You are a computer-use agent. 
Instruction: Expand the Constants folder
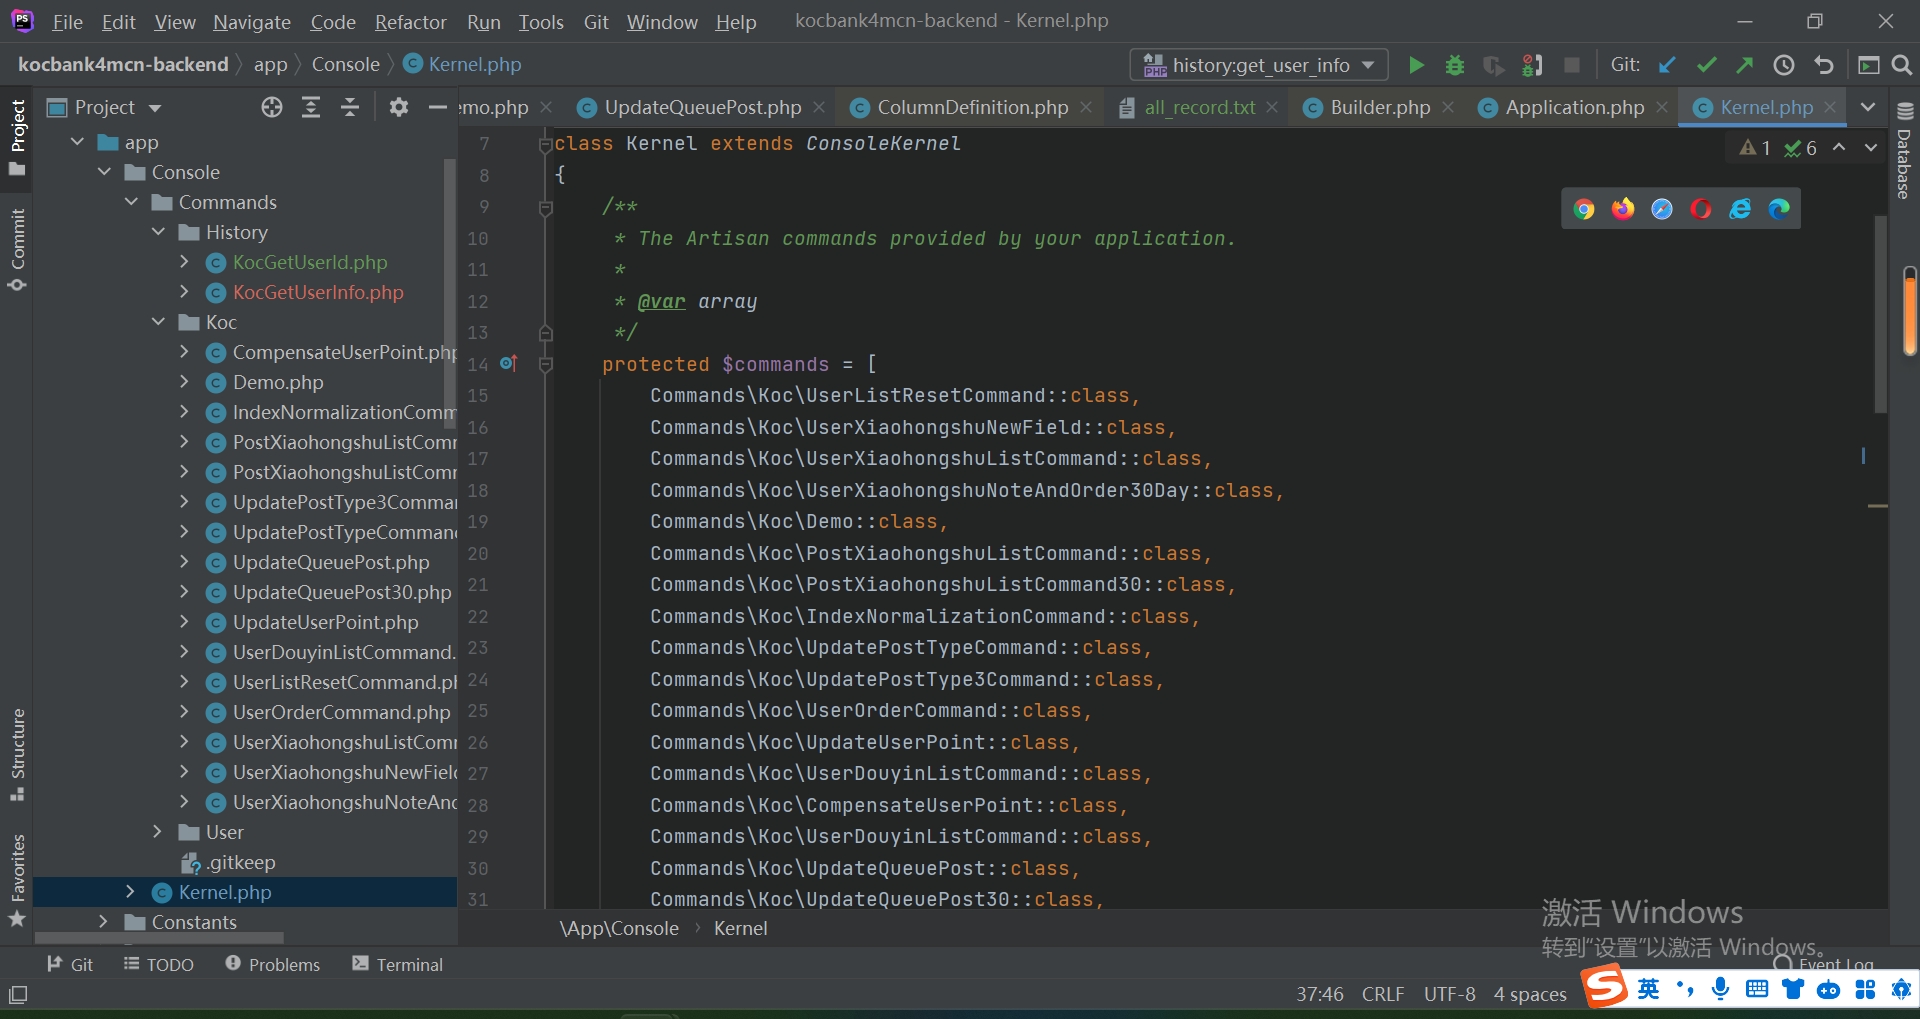[103, 922]
